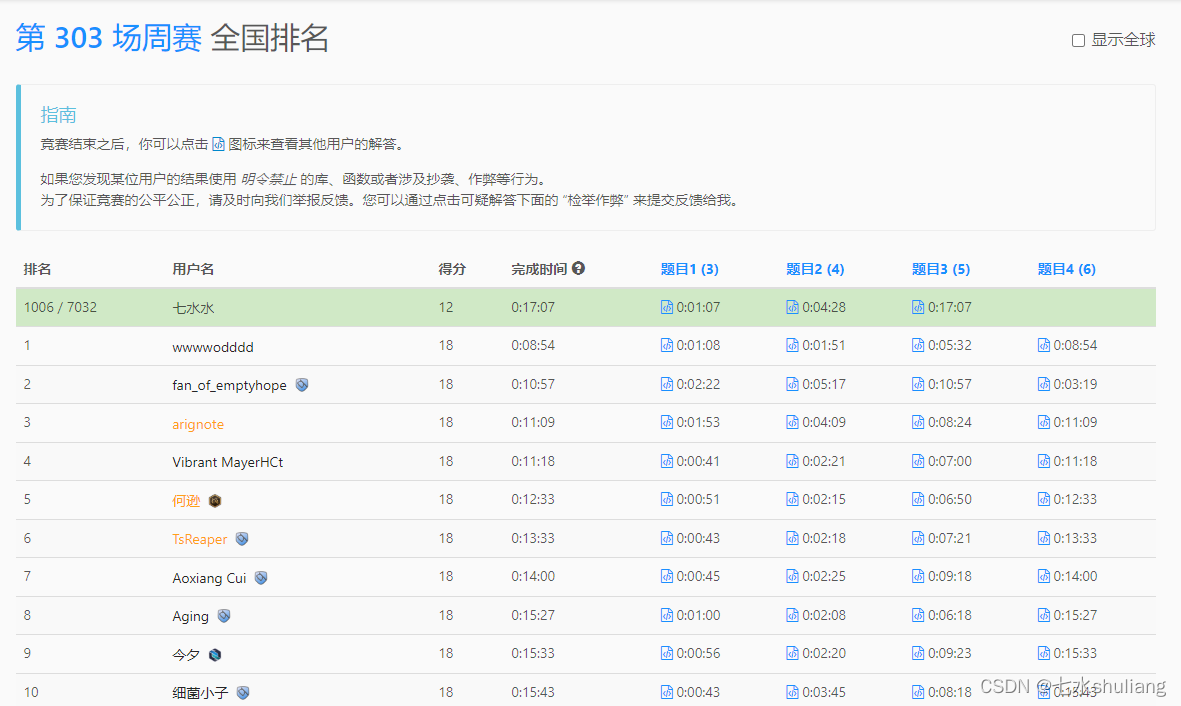This screenshot has width=1181, height=706.
Task: View Aging's problem 2 solution code icon
Action: coord(792,615)
